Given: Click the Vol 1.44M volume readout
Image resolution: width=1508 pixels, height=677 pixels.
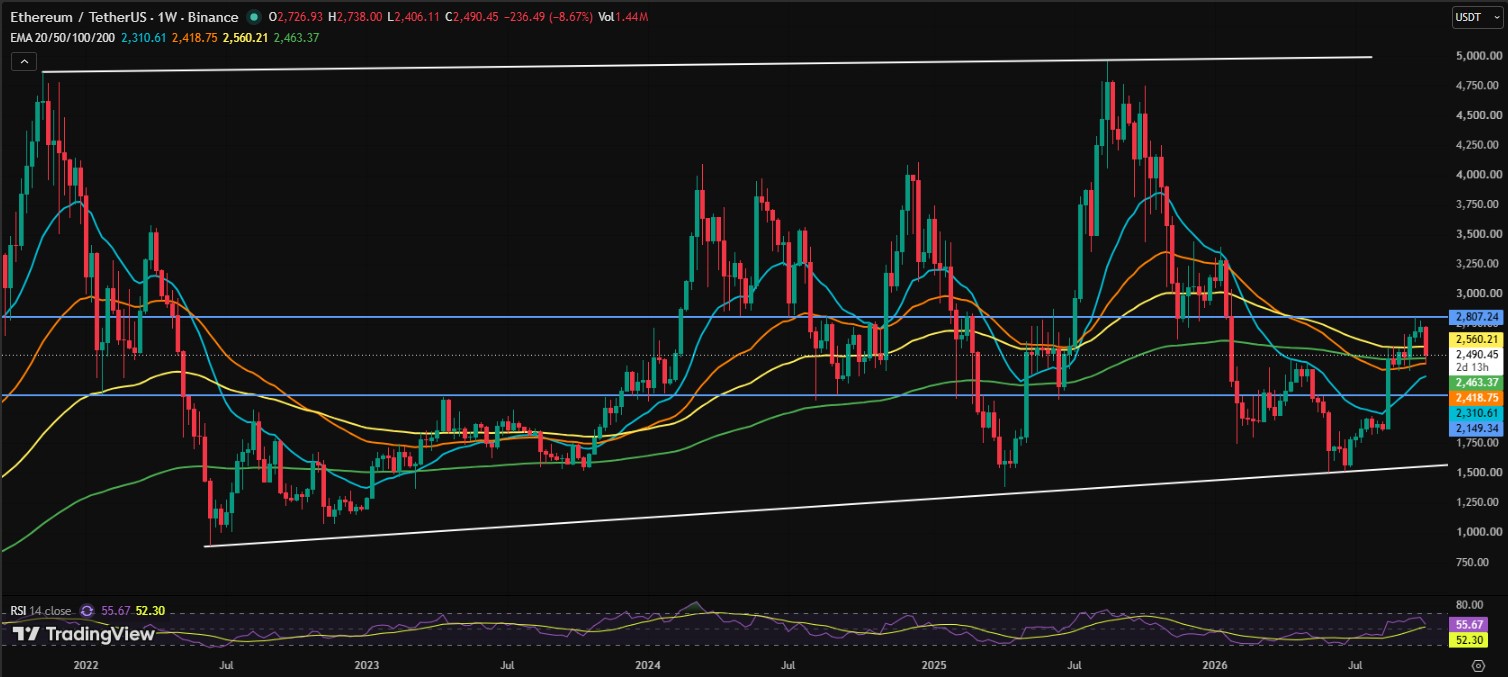Looking at the screenshot, I should pos(623,17).
